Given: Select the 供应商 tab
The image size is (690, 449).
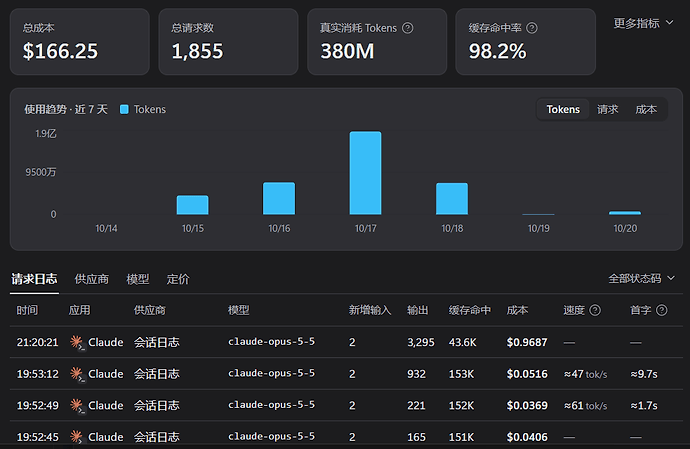Looking at the screenshot, I should click(x=92, y=279).
